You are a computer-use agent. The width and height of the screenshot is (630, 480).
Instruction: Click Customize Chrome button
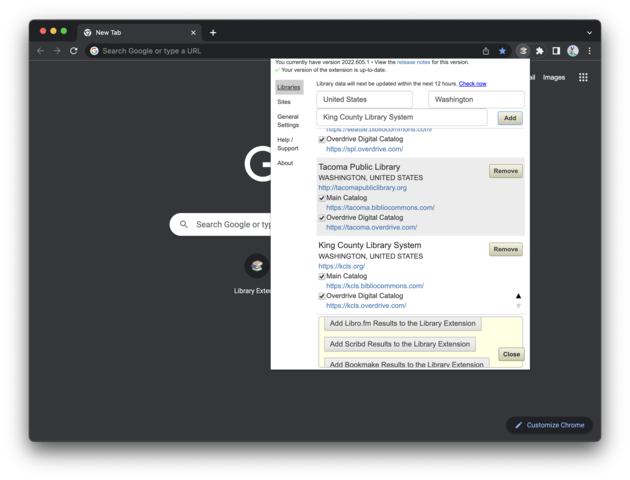click(549, 425)
